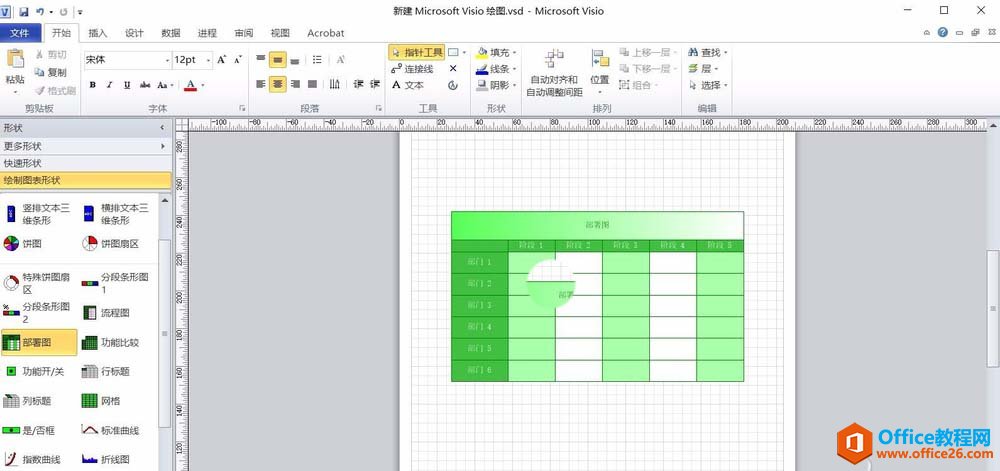Select the 绘制图表形状 stencil header

coord(86,180)
